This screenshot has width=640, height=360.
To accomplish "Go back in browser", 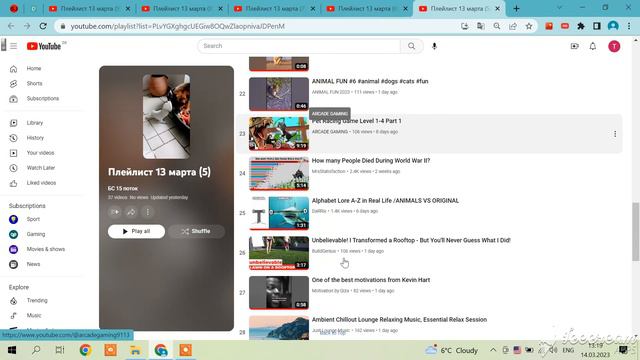I will 11,26.
